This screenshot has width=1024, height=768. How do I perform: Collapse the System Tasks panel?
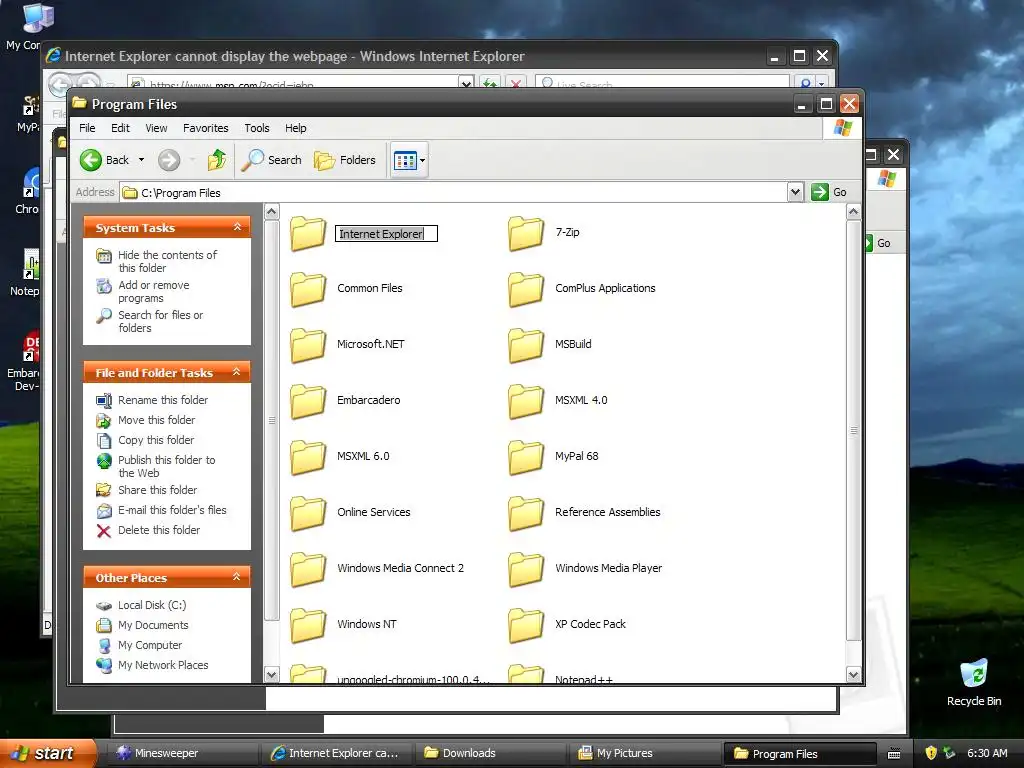(237, 227)
